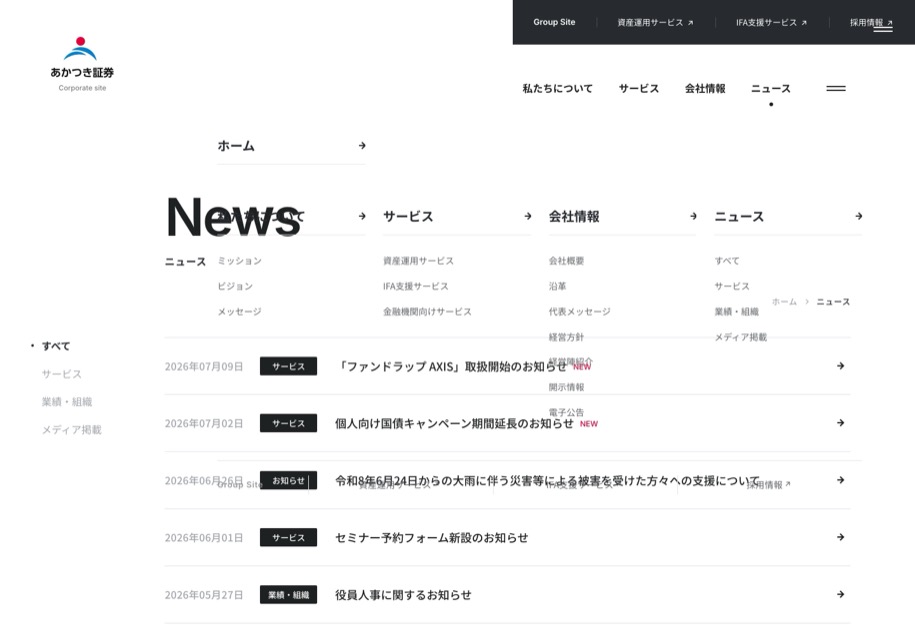Select 私たちについて in main navigation

[557, 89]
